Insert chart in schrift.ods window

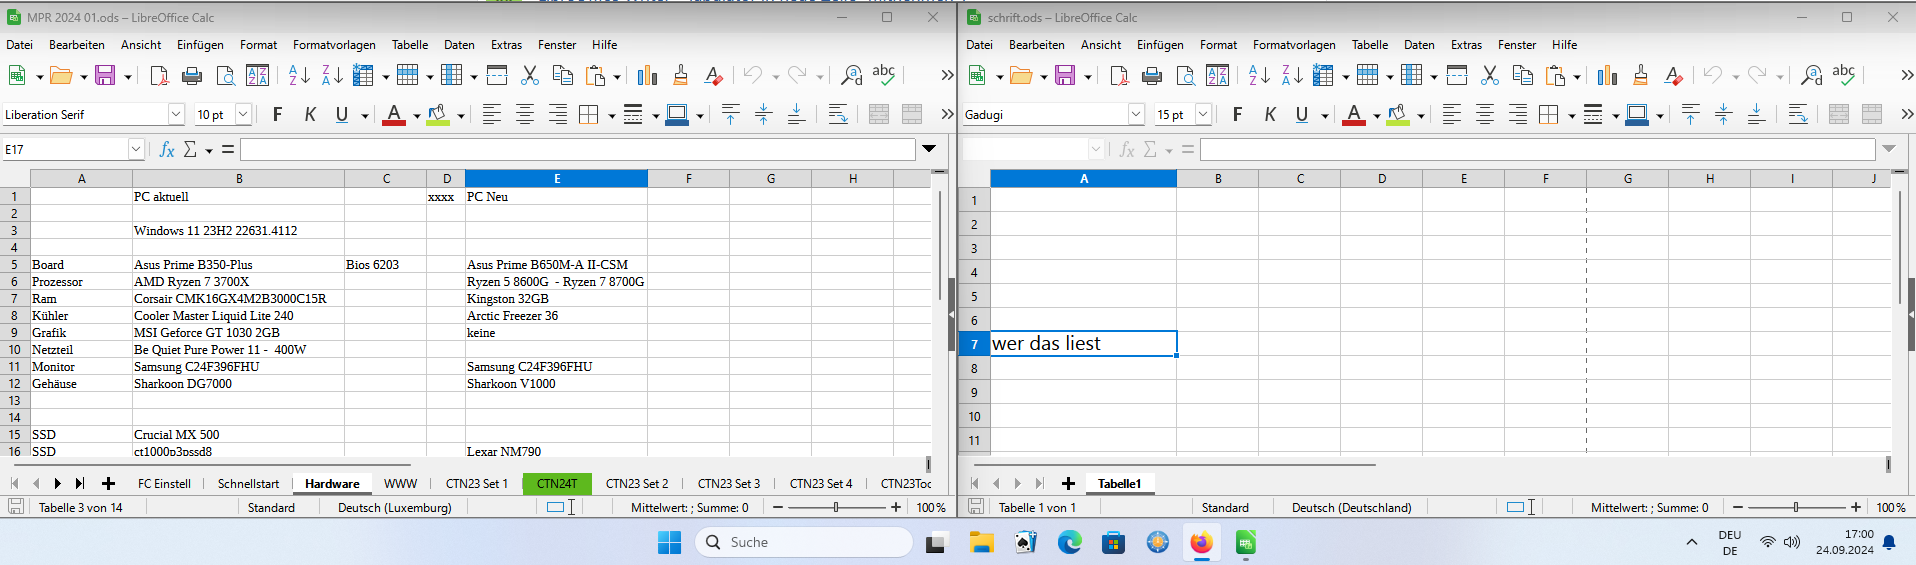[x=1607, y=75]
